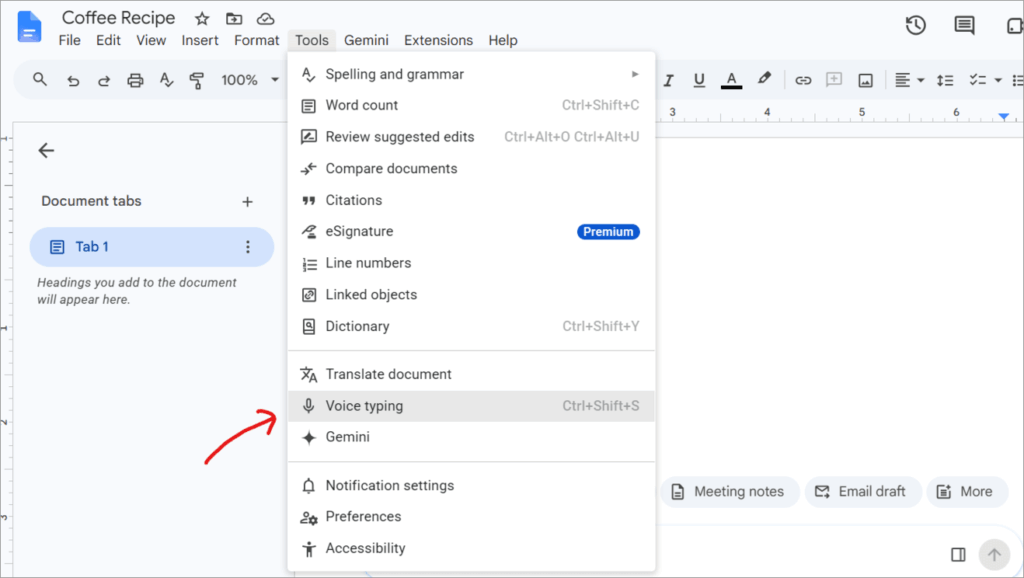This screenshot has width=1024, height=578.
Task: Search the menus magnifier icon
Action: (40, 80)
